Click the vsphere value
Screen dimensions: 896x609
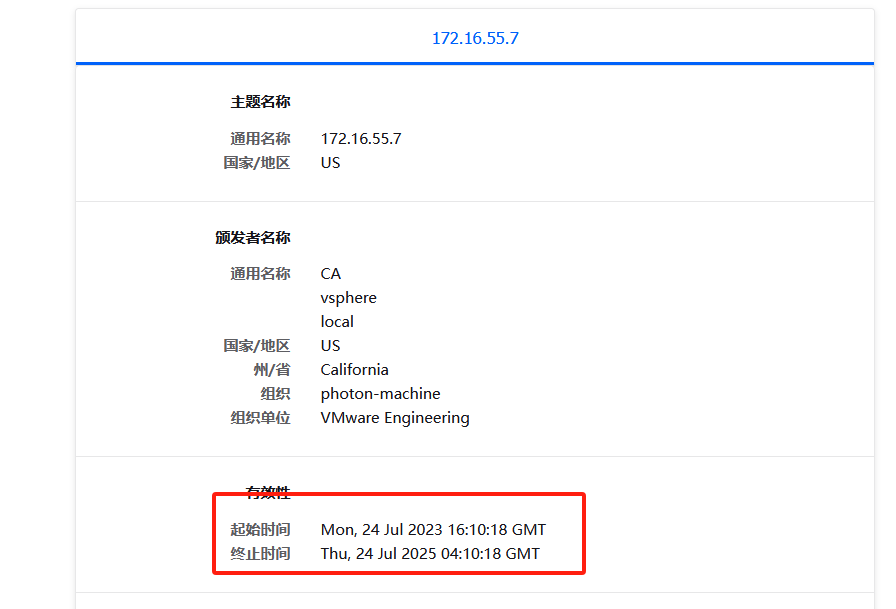(x=349, y=298)
